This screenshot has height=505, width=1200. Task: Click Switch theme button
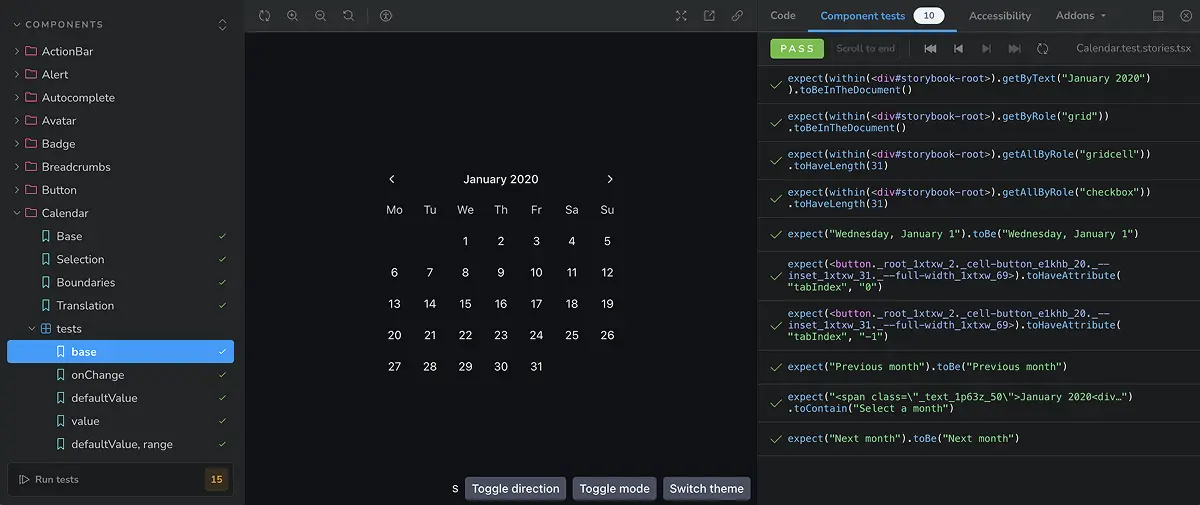point(707,489)
